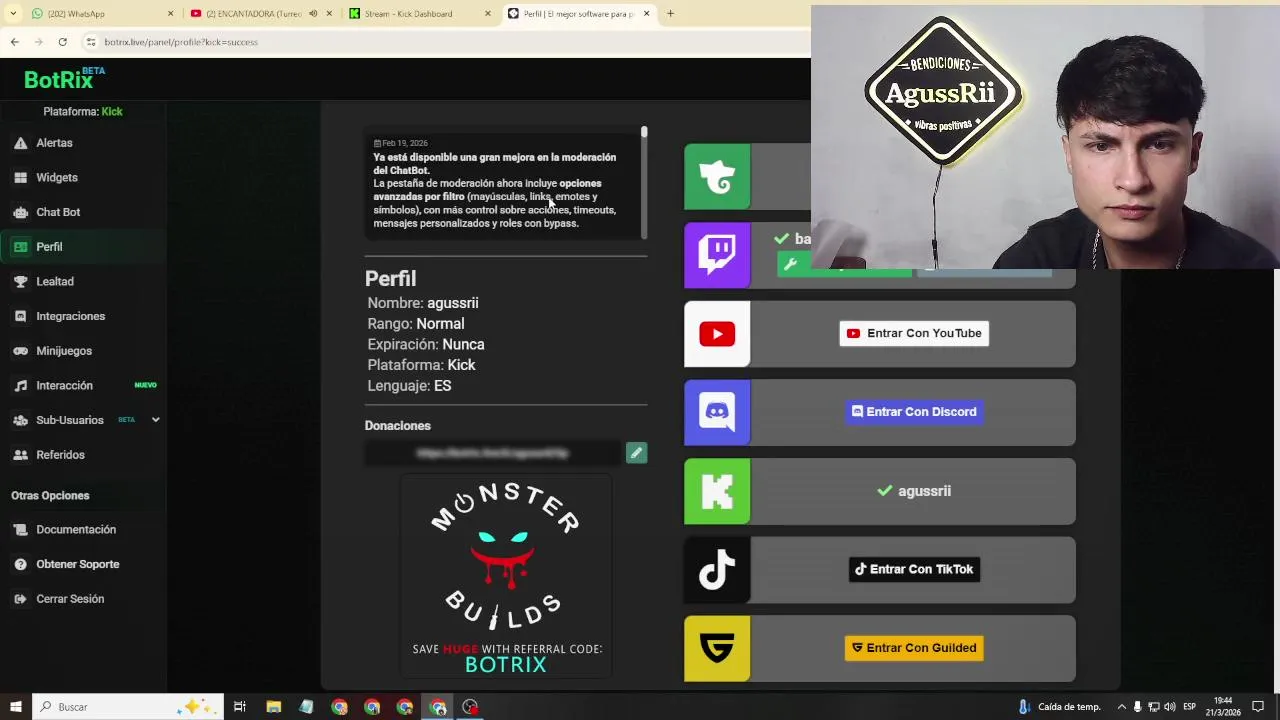The image size is (1280, 720).
Task: Open the Alertas section icon
Action: pyautogui.click(x=20, y=143)
